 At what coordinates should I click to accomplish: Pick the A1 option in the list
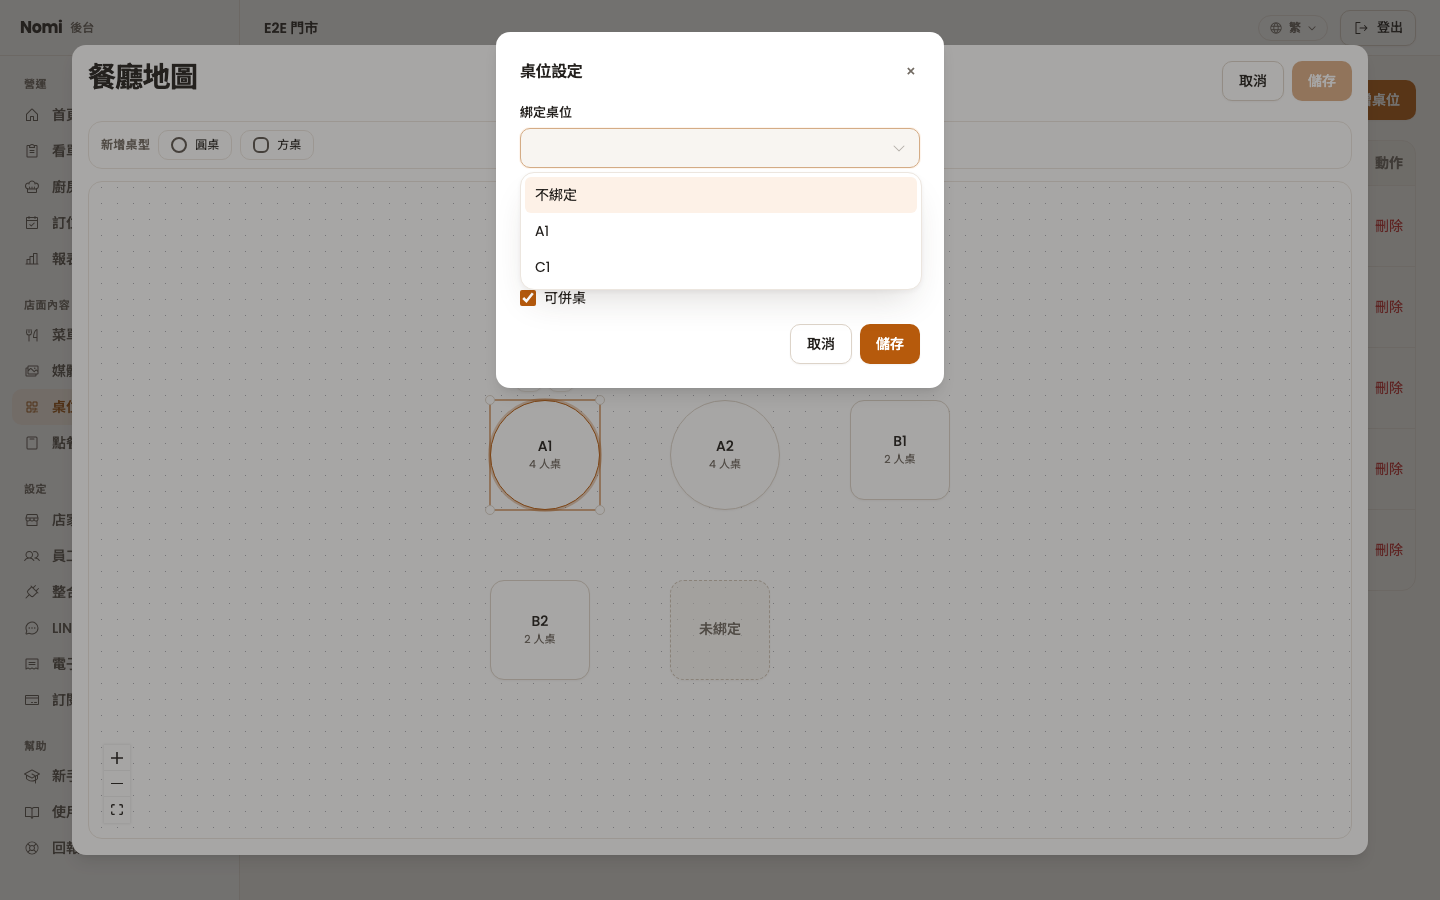pos(720,231)
